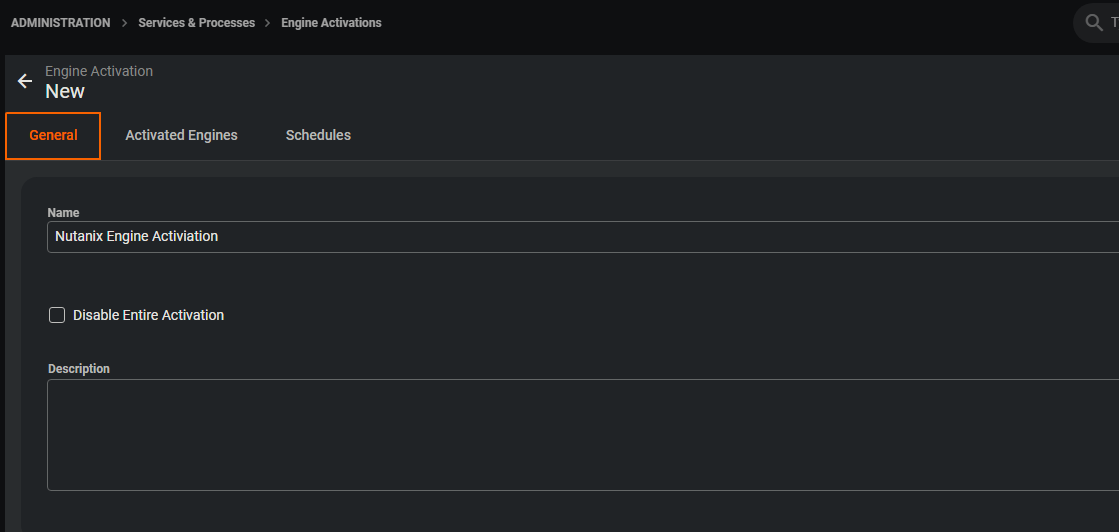Screen dimensions: 1119x532
Task: Click the back arrow icon
Action: [25, 81]
